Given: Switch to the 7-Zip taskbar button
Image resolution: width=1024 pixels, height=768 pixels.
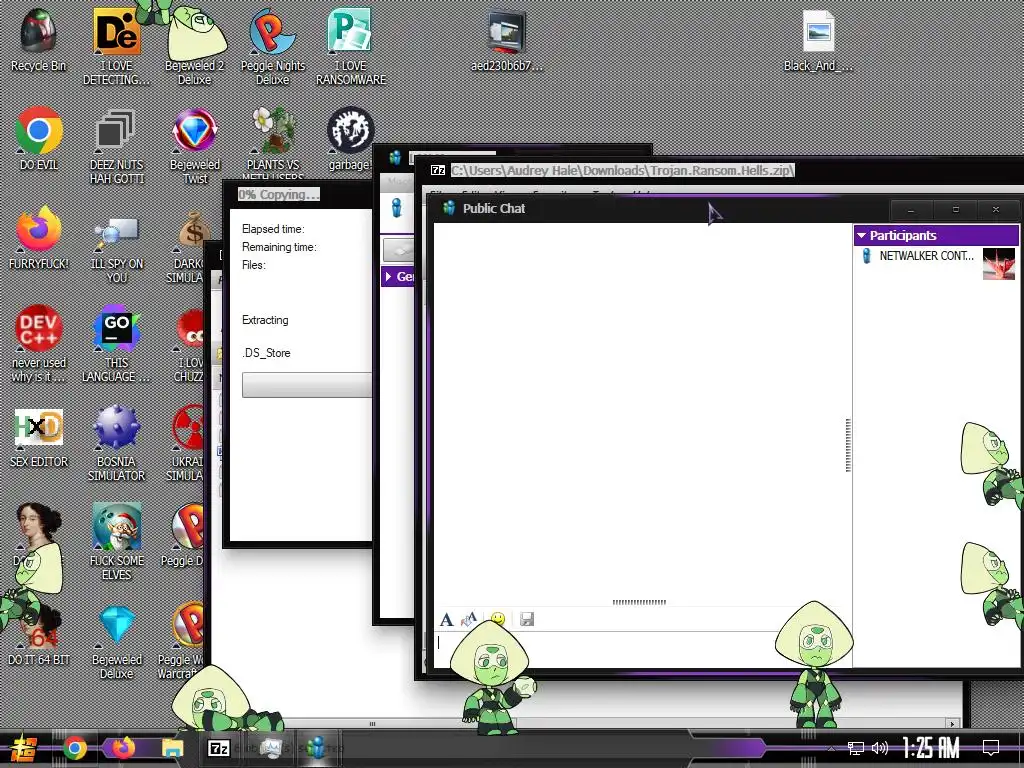Looking at the screenshot, I should click(x=219, y=748).
